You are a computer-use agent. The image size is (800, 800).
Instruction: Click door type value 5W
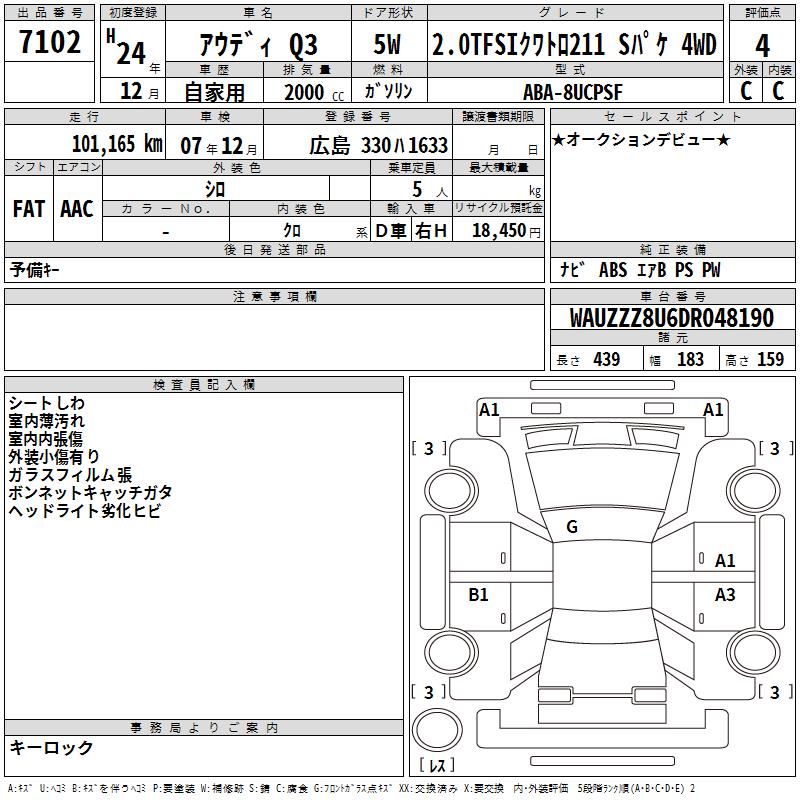[387, 44]
